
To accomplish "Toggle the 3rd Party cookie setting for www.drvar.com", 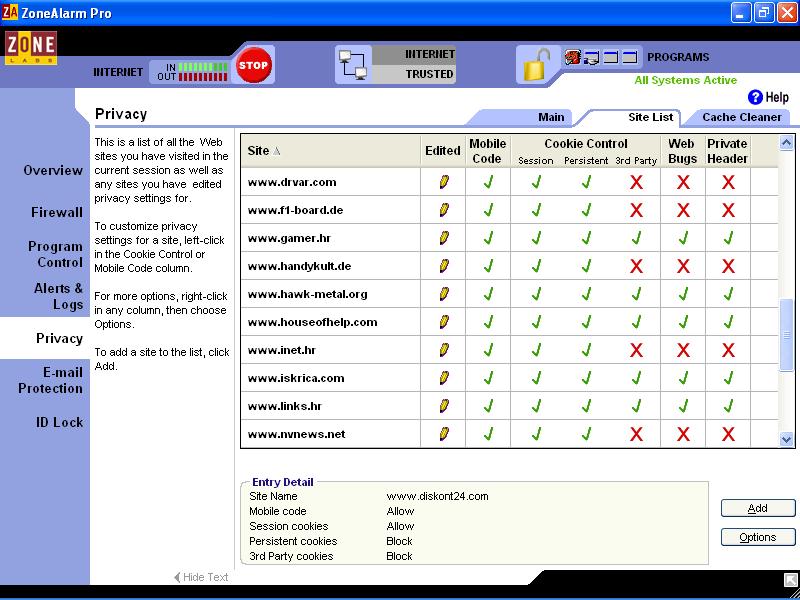I will point(636,182).
